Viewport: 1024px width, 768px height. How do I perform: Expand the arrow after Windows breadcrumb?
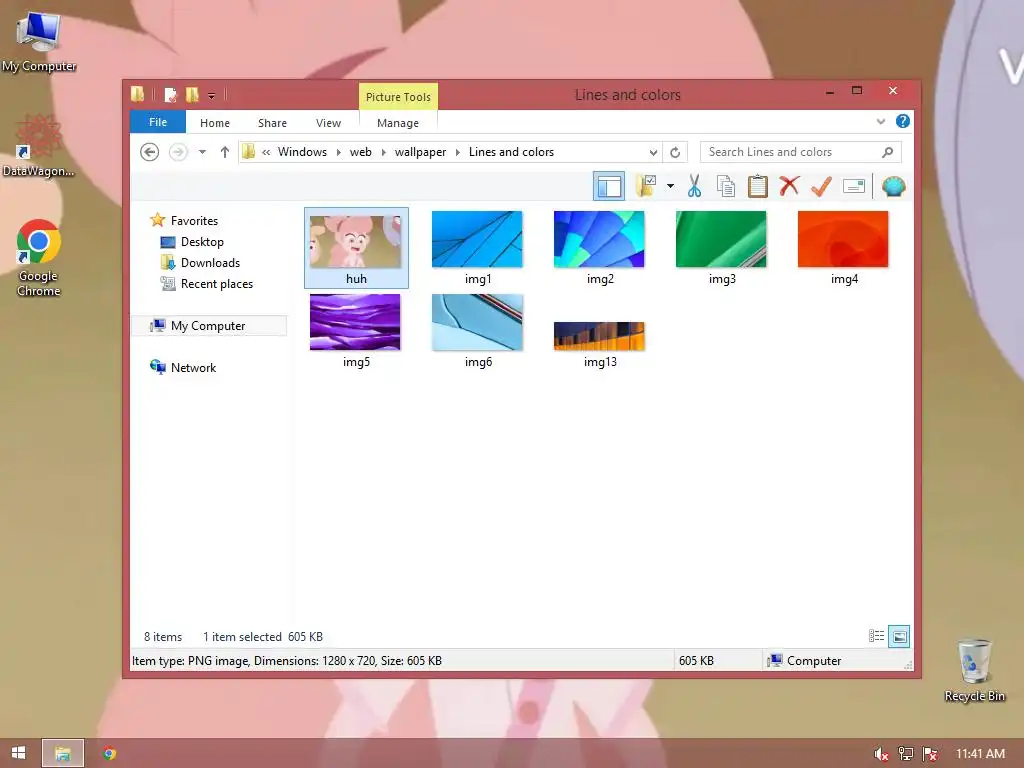point(338,152)
